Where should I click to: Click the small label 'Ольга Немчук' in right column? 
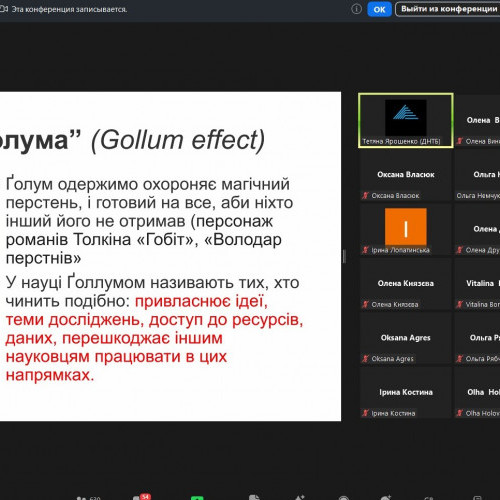tap(478, 196)
